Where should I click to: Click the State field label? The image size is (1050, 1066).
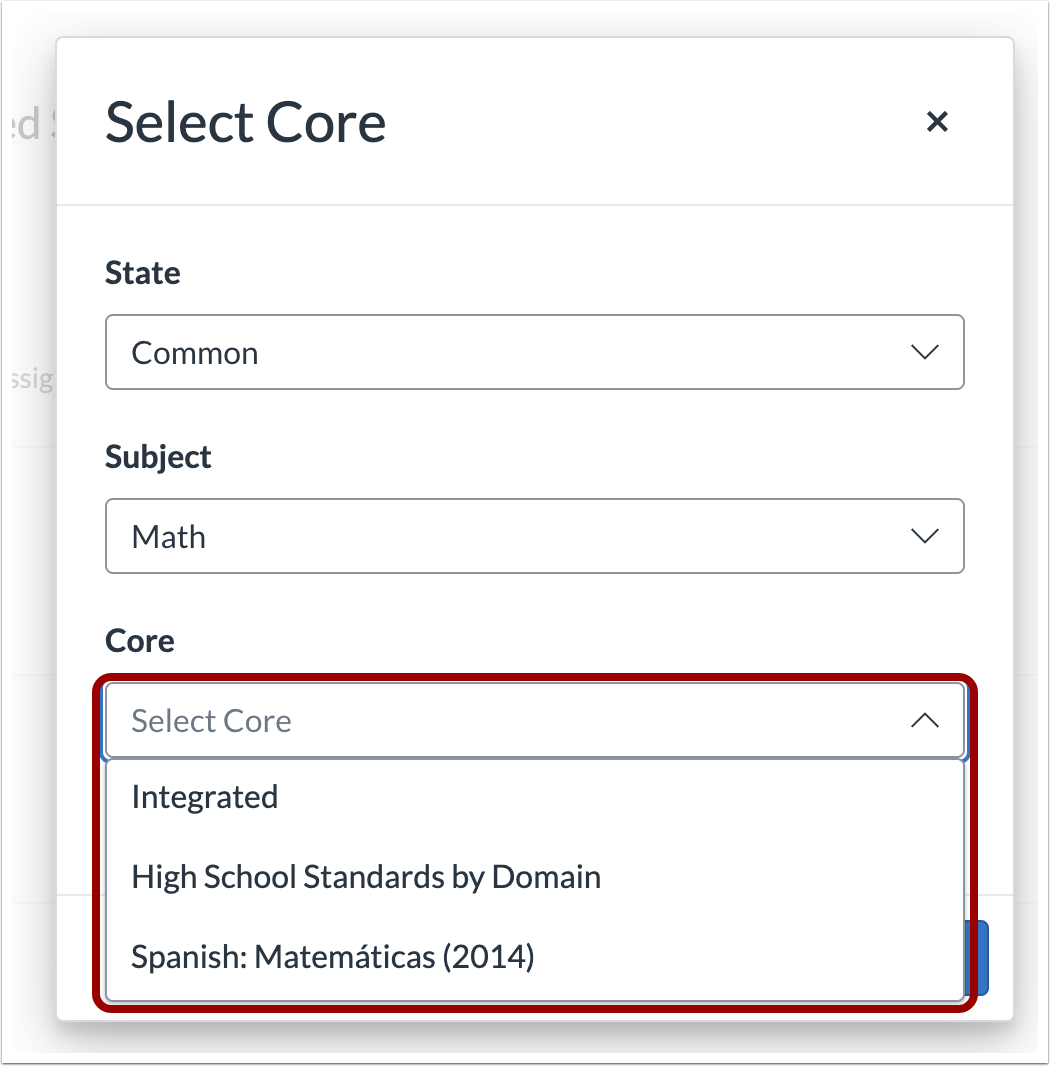click(x=143, y=272)
